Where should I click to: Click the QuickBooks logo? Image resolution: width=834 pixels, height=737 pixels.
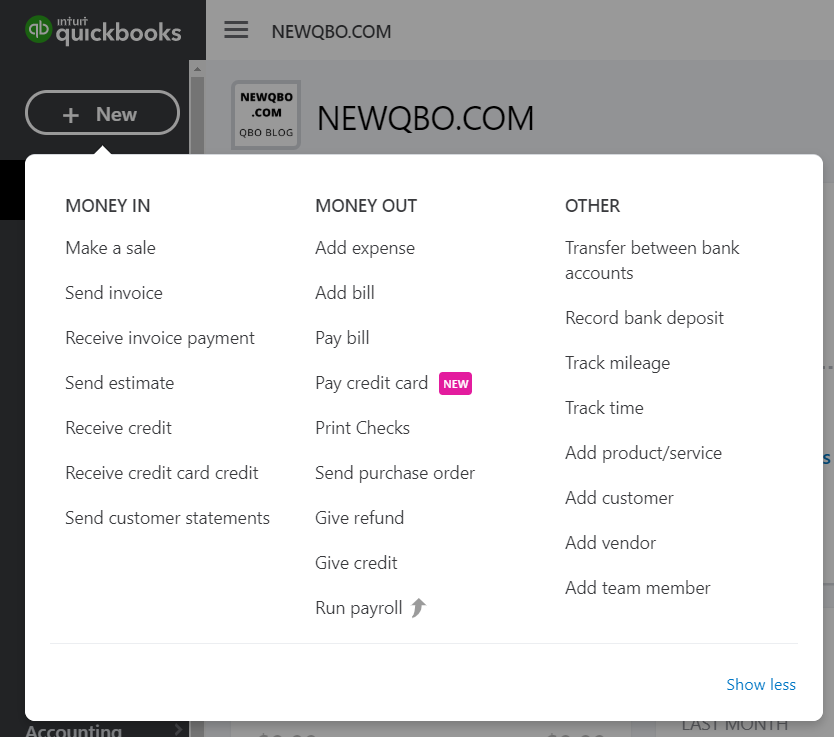point(103,30)
